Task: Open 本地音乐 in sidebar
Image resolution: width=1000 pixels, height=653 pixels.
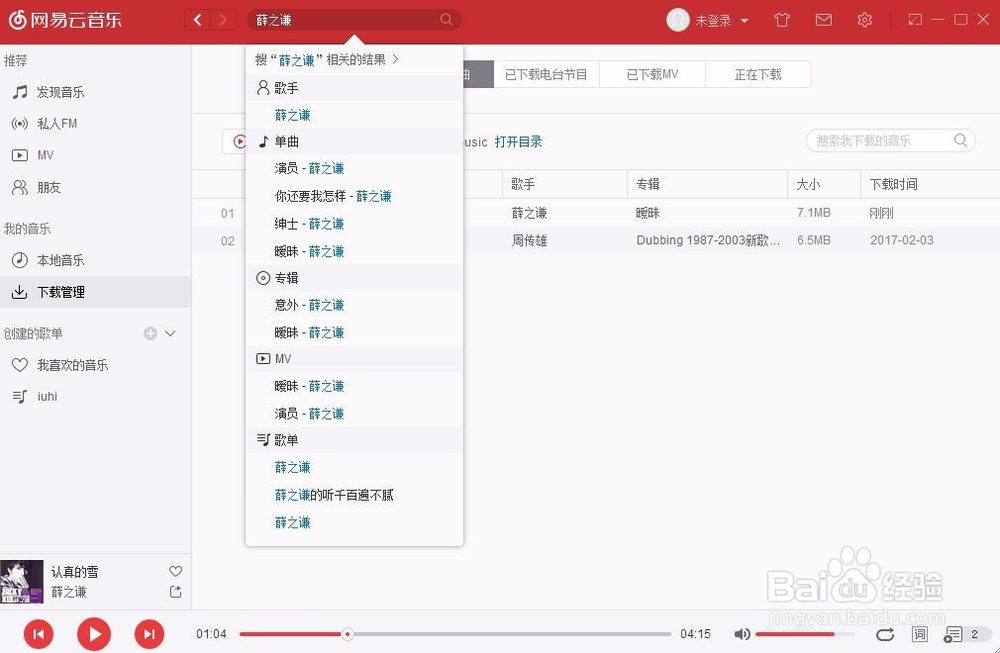Action: click(x=96, y=260)
